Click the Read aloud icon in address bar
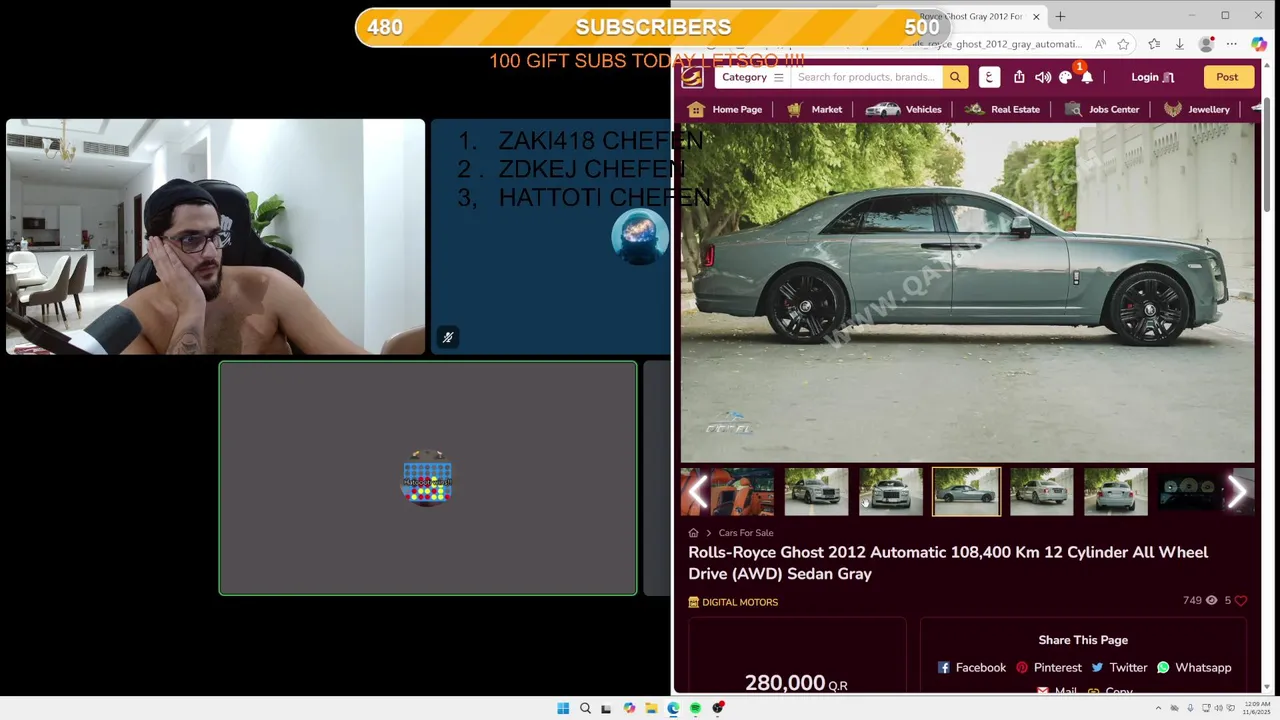1280x720 pixels. click(x=1100, y=44)
